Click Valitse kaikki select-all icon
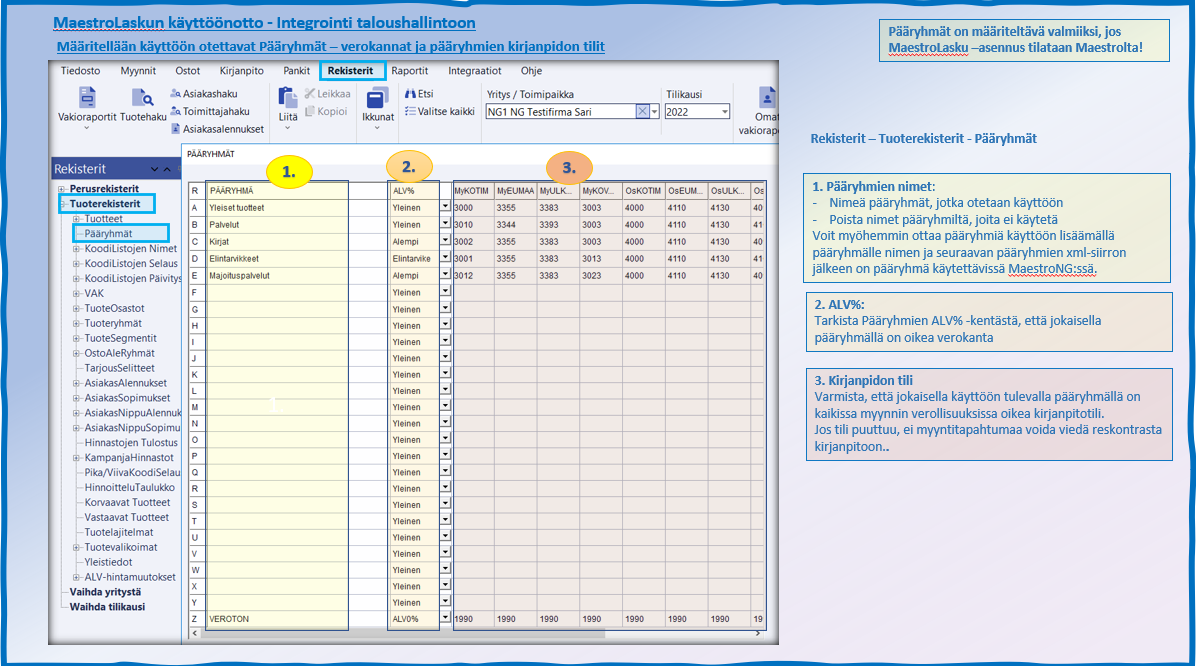 pos(410,111)
